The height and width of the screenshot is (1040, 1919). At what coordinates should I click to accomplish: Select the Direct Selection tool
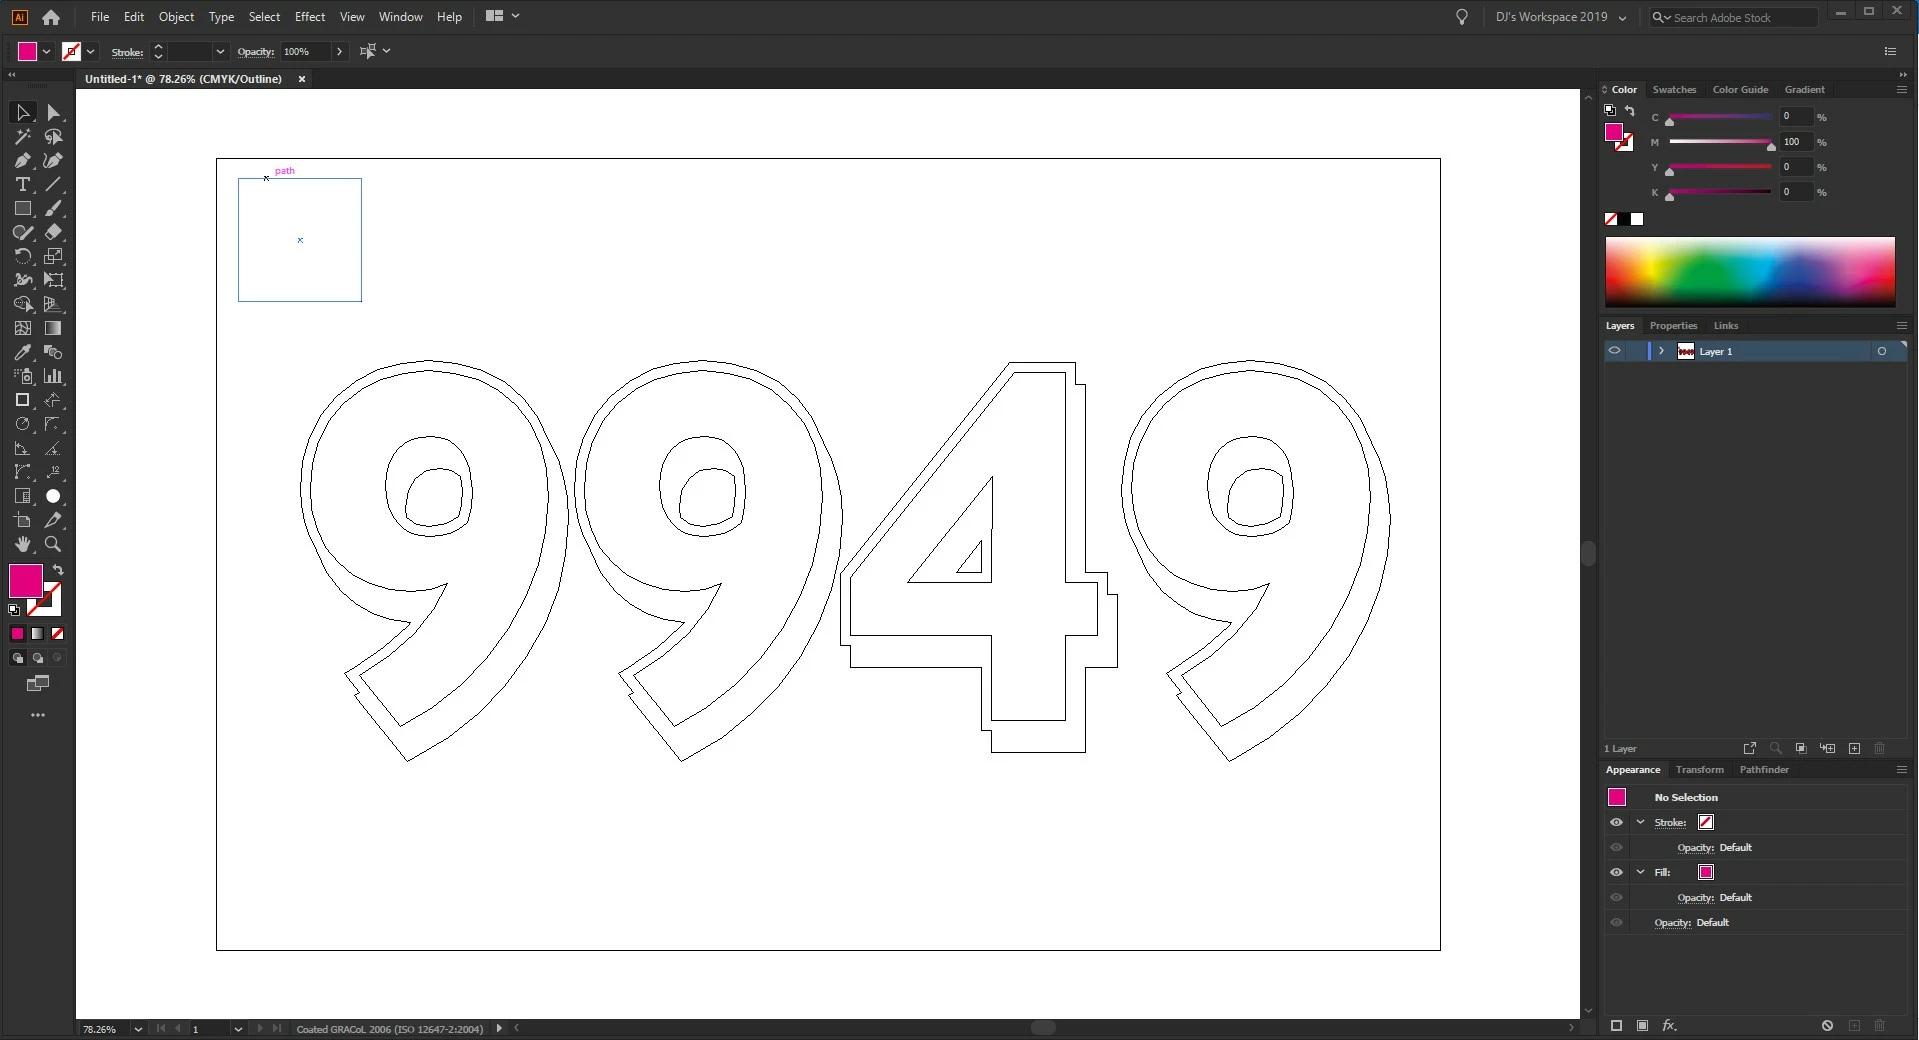coord(53,113)
